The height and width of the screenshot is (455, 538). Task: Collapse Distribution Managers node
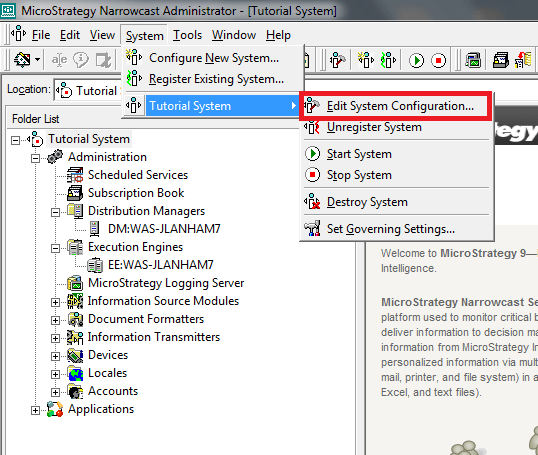(x=55, y=212)
